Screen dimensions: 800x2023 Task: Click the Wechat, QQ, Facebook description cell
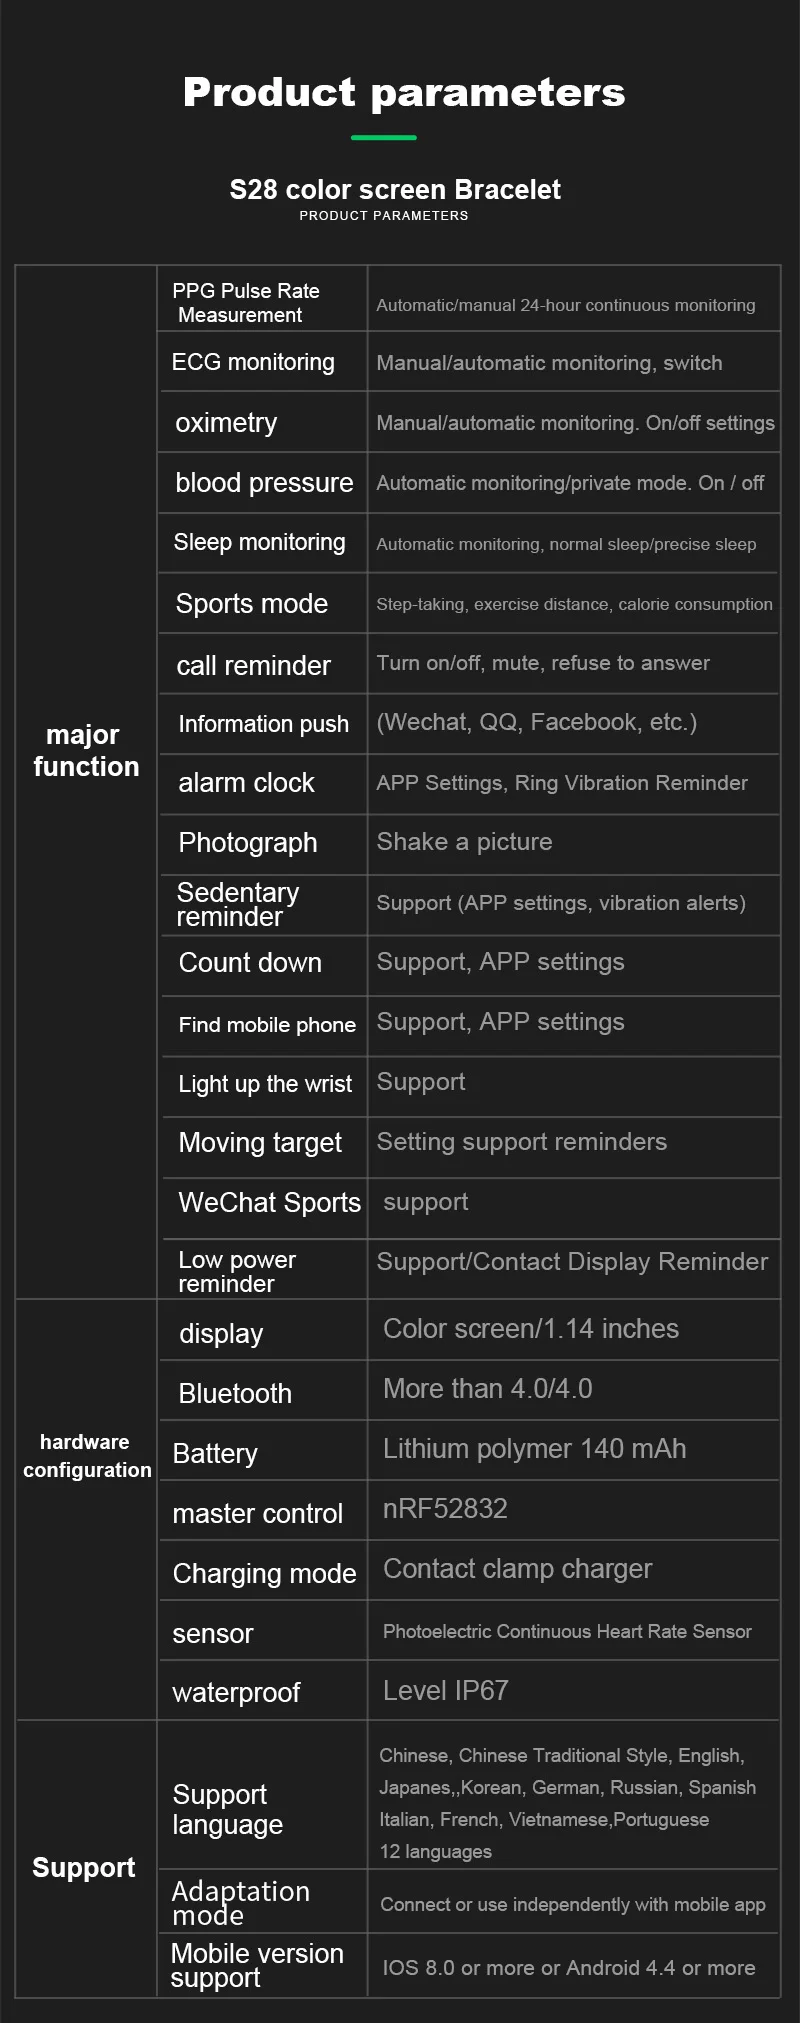[x=573, y=723]
